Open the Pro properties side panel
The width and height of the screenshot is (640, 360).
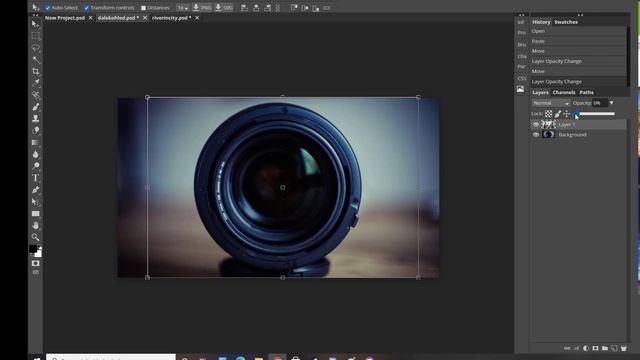[x=521, y=33]
